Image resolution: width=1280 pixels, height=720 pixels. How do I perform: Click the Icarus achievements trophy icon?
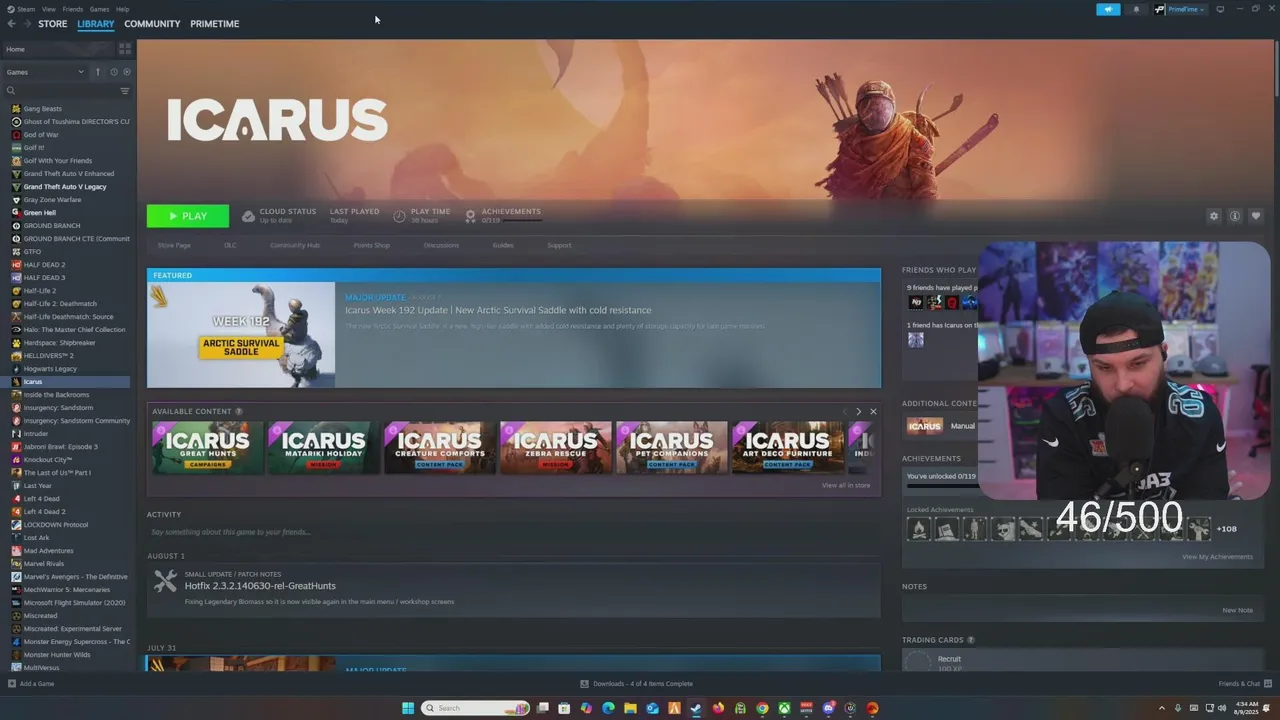[x=470, y=216]
